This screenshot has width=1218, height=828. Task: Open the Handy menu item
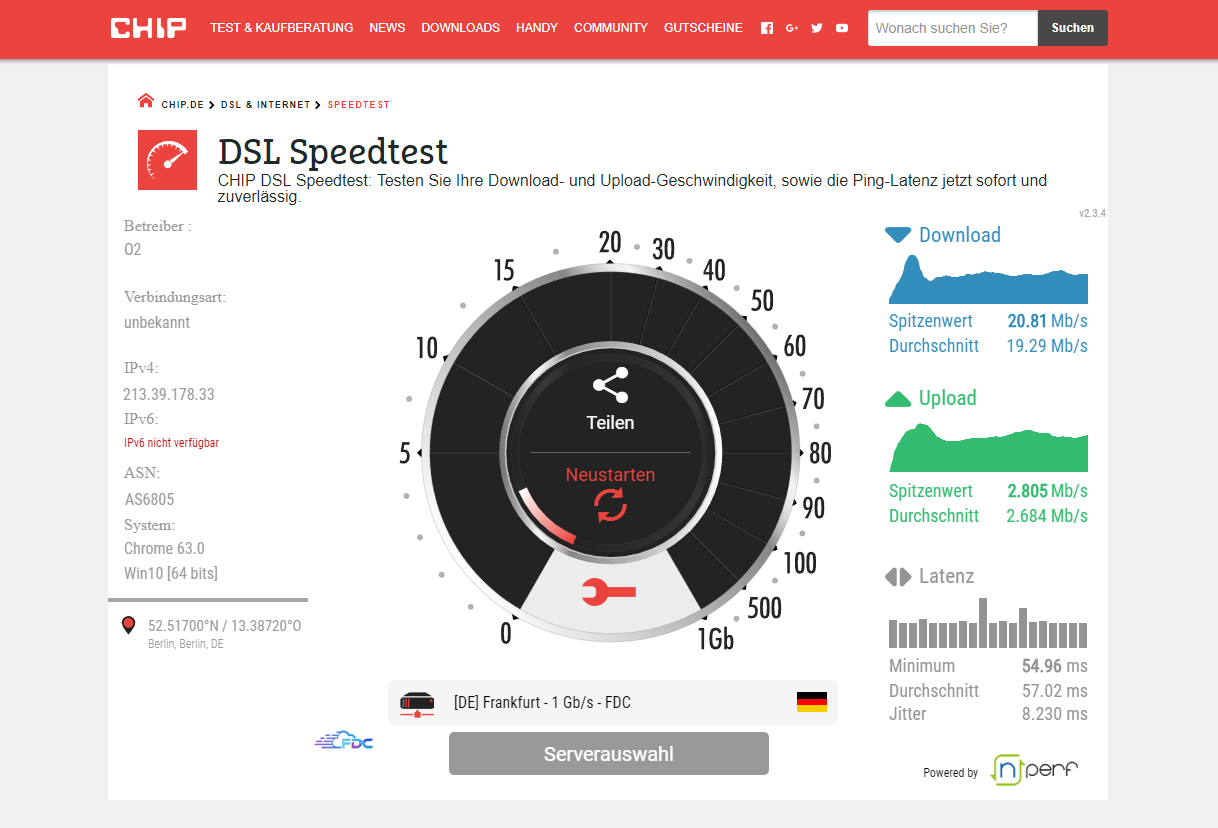tap(537, 28)
